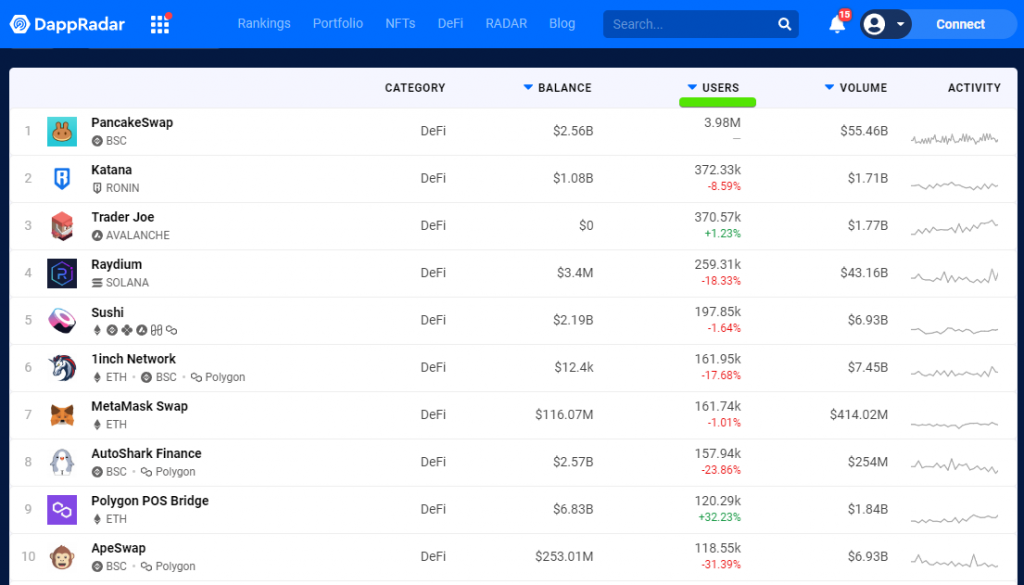Screen dimensions: 1024x585
Task: Click the Polygon icon under ApeSwap
Action: (146, 567)
